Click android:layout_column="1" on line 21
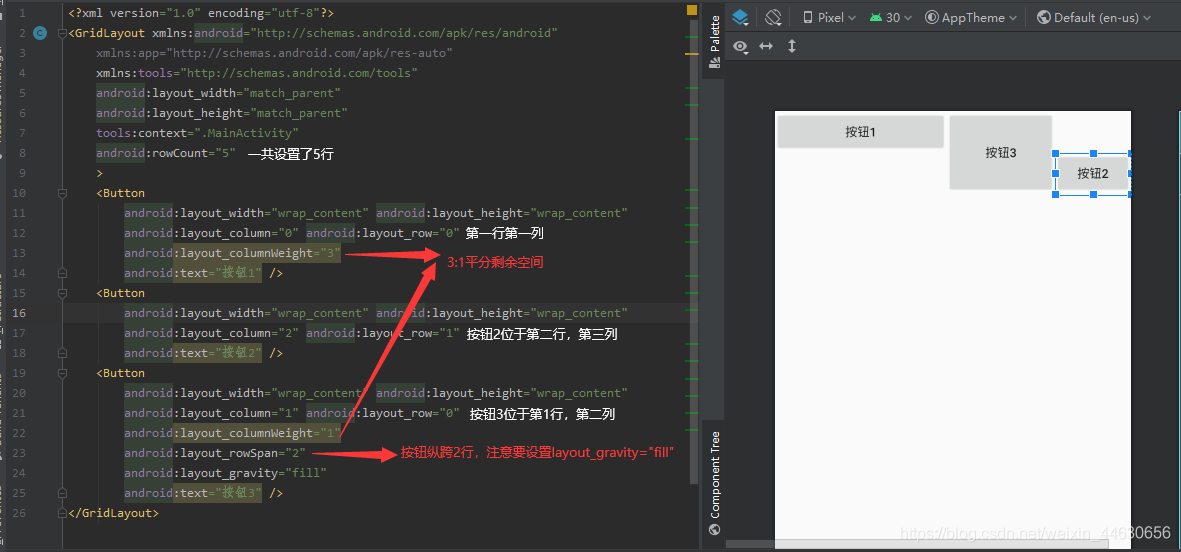Viewport: 1181px width, 552px height. (x=212, y=413)
